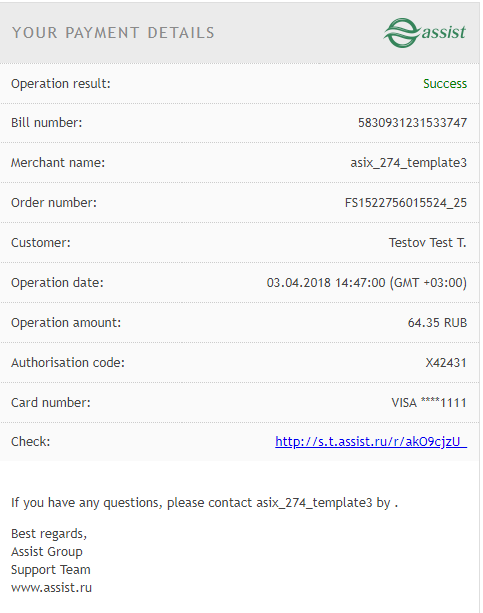Click the Assist Group signature line

coord(47,552)
